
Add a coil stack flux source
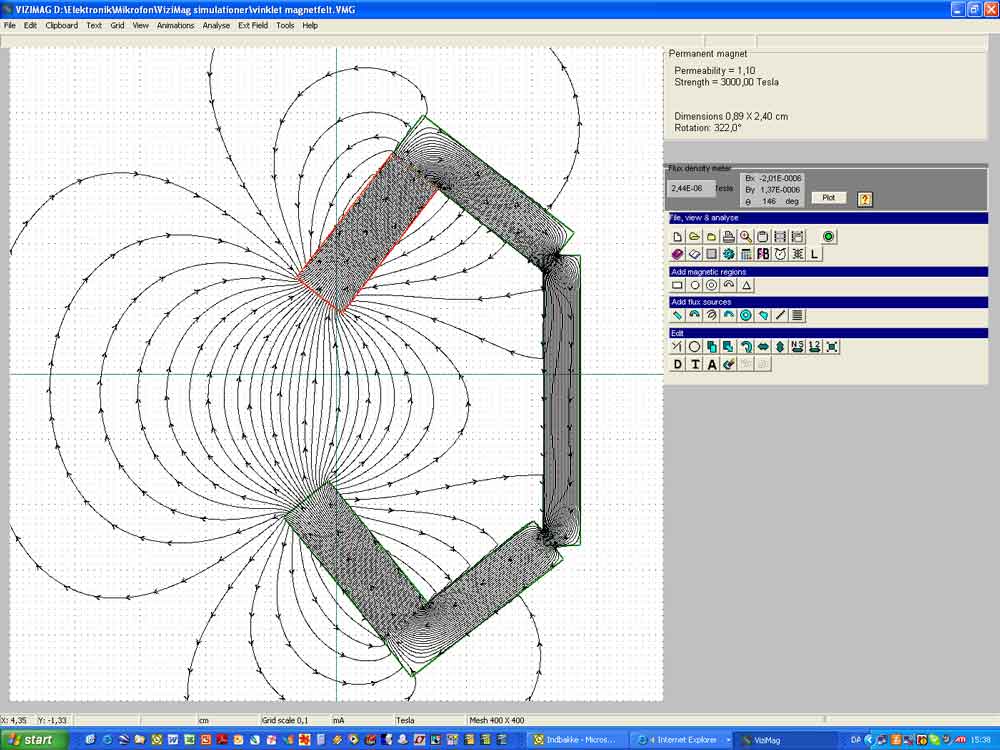[797, 315]
